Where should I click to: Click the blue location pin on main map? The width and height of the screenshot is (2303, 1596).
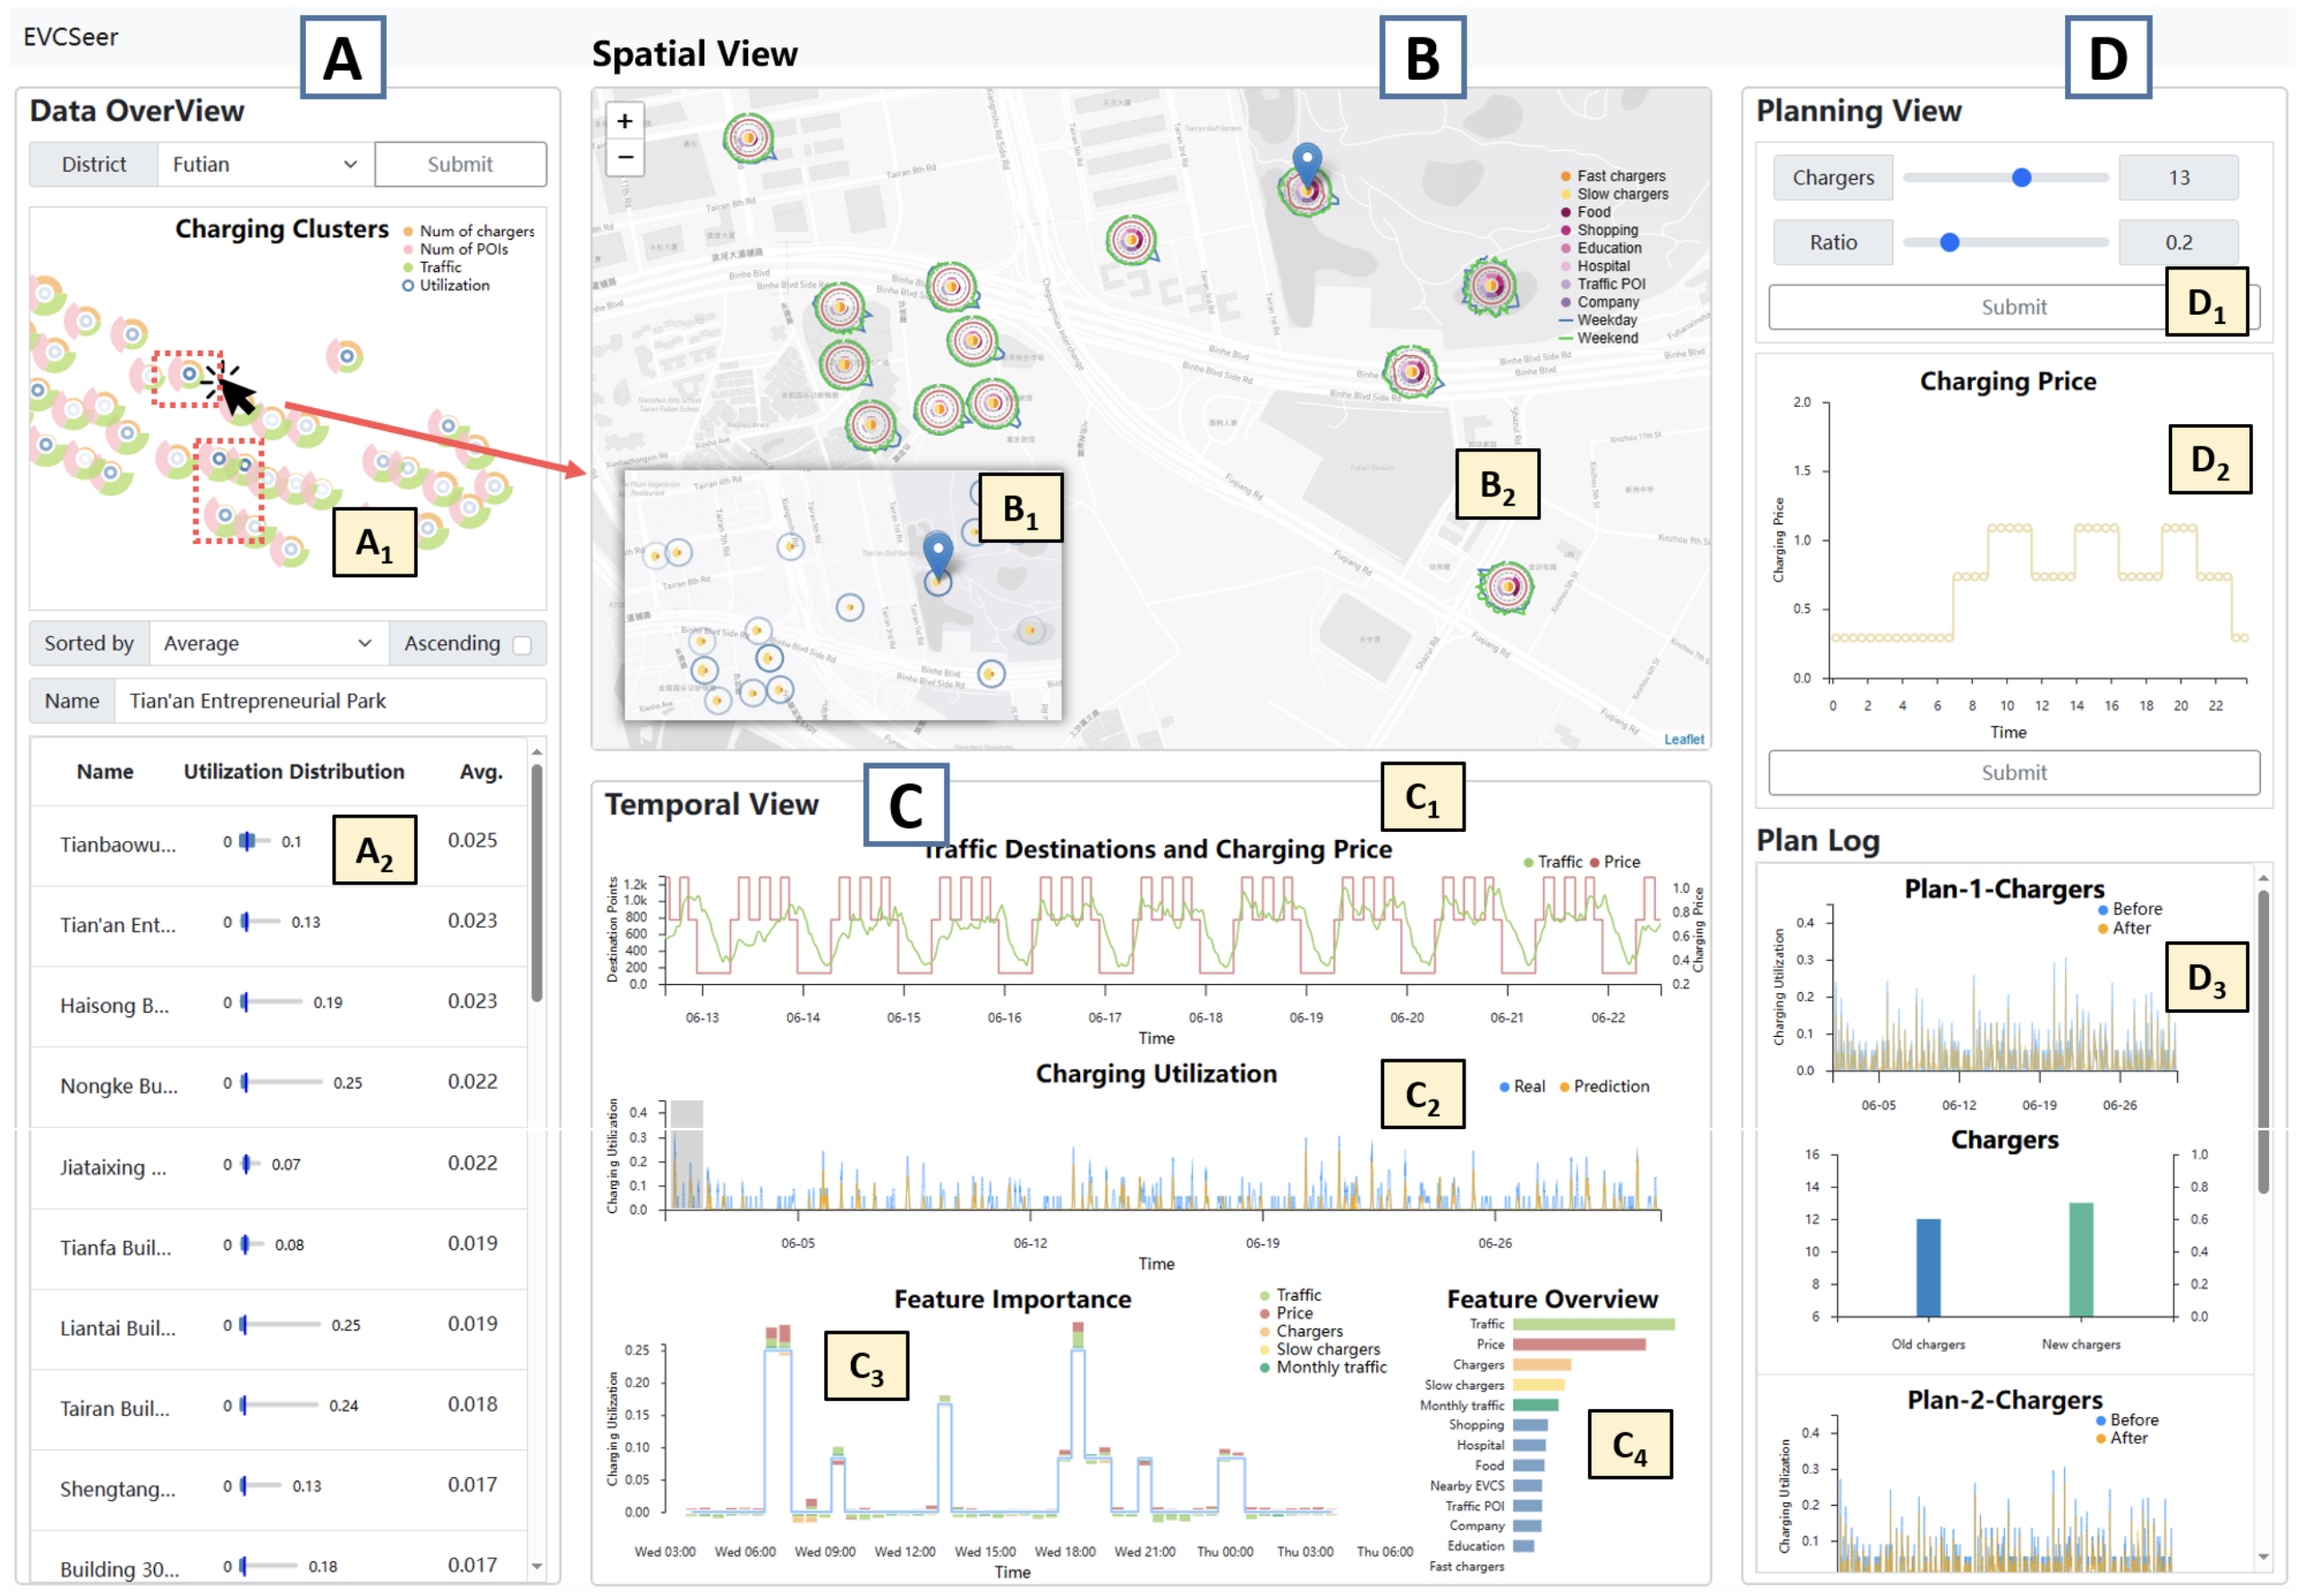coord(1306,162)
